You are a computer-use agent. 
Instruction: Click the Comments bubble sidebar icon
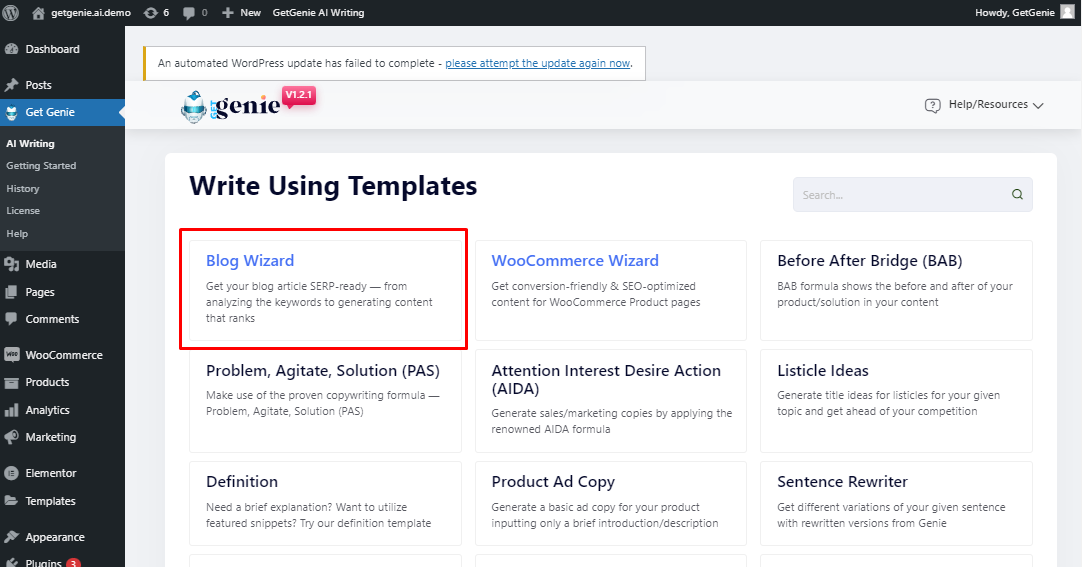[11, 319]
